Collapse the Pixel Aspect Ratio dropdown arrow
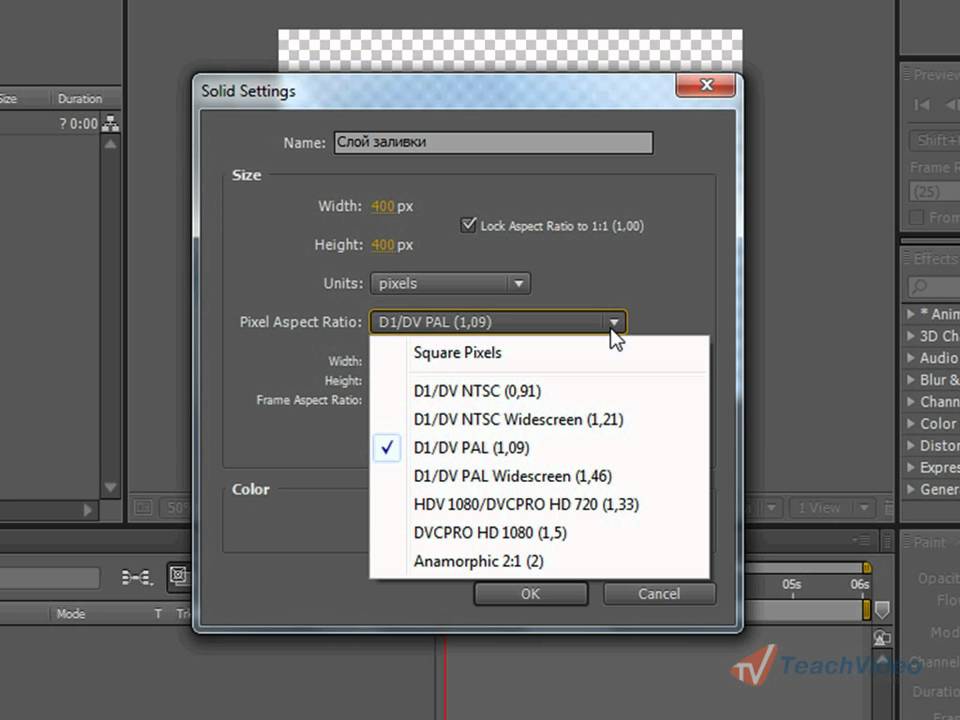Screen dimensions: 960x720 click(613, 322)
